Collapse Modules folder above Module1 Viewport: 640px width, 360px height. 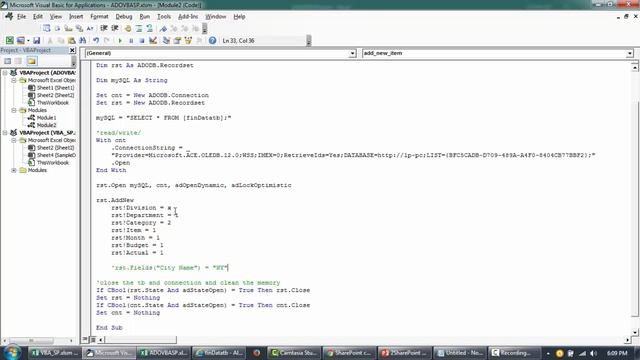click(13, 110)
